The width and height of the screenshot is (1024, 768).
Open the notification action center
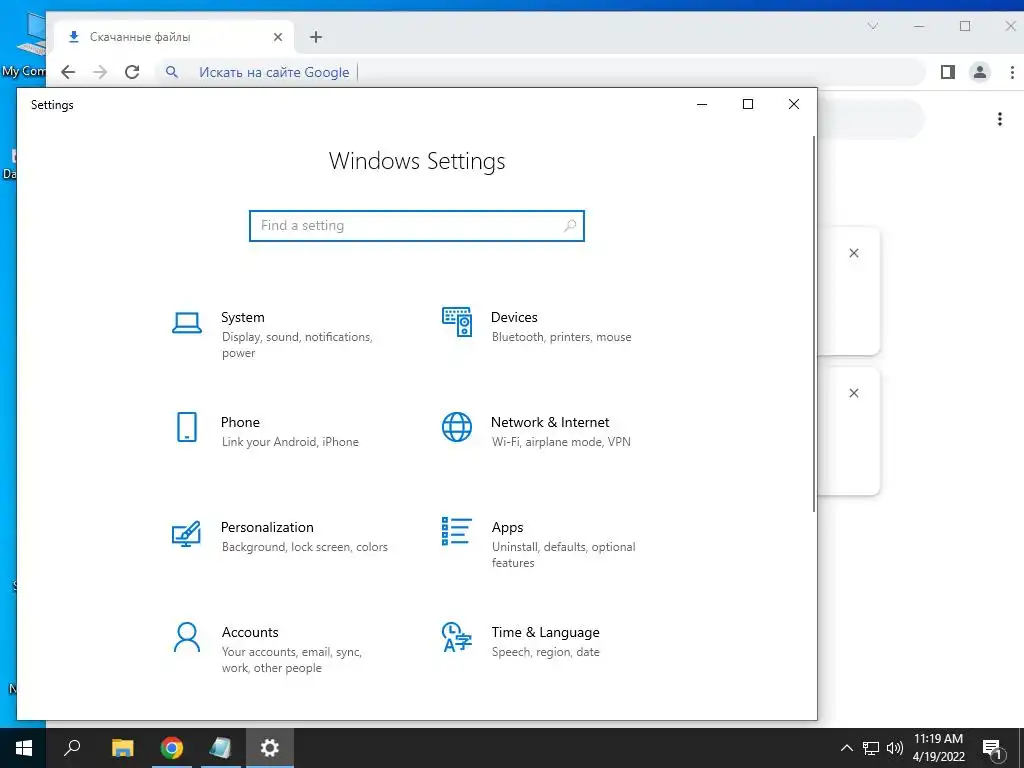pyautogui.click(x=993, y=749)
